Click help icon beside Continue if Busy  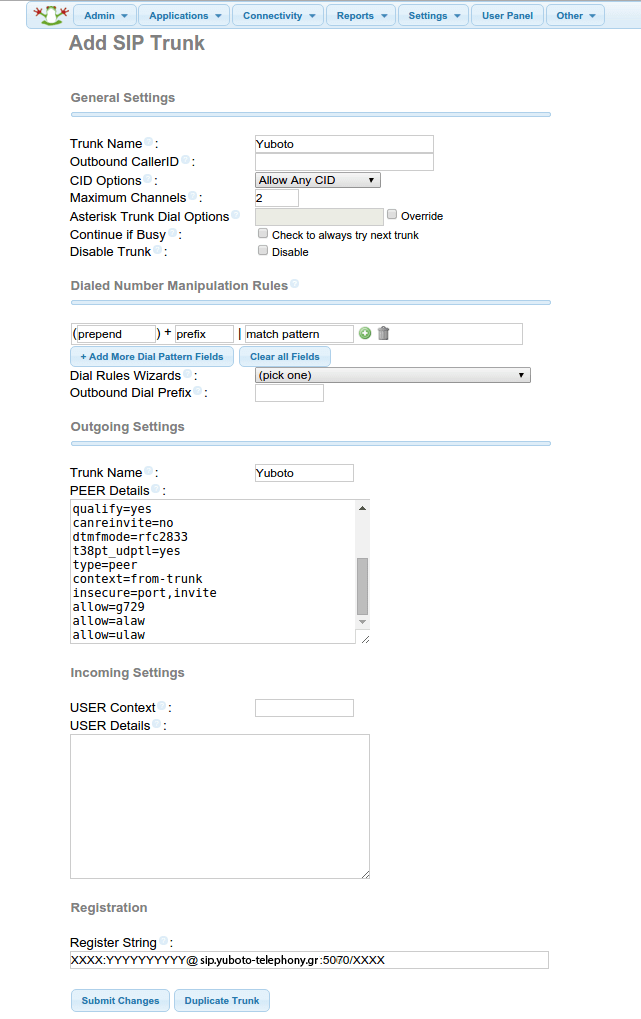point(172,233)
